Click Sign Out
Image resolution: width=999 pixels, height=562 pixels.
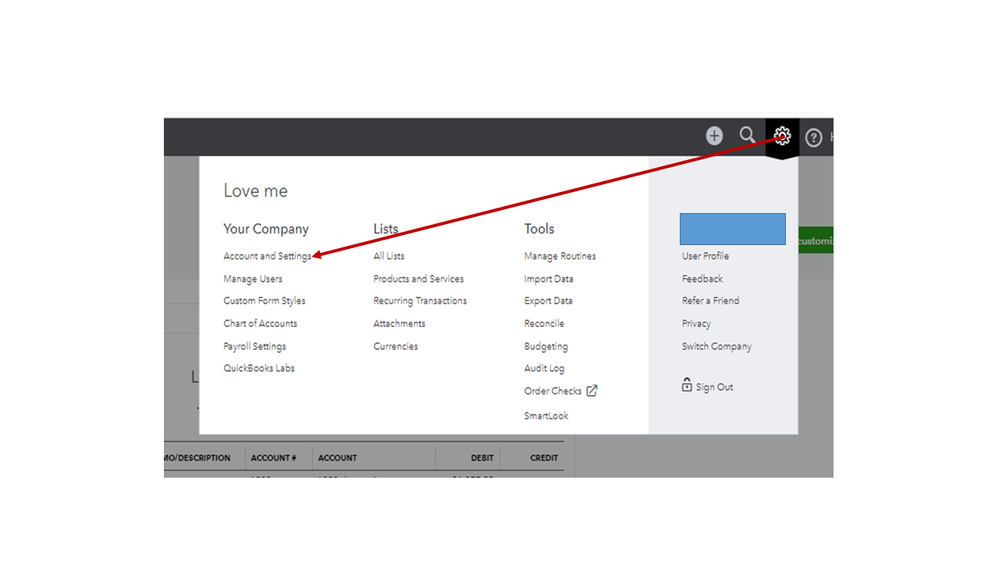tap(714, 387)
